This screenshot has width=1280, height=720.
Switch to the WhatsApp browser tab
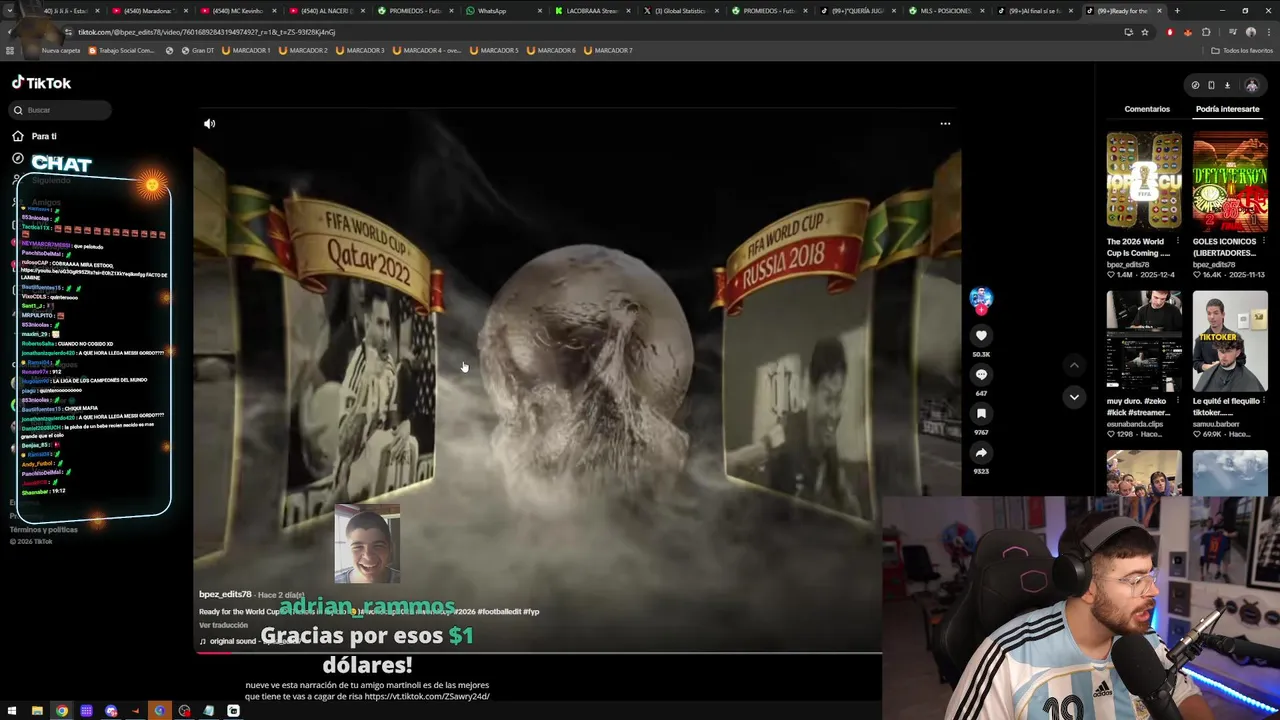(505, 11)
